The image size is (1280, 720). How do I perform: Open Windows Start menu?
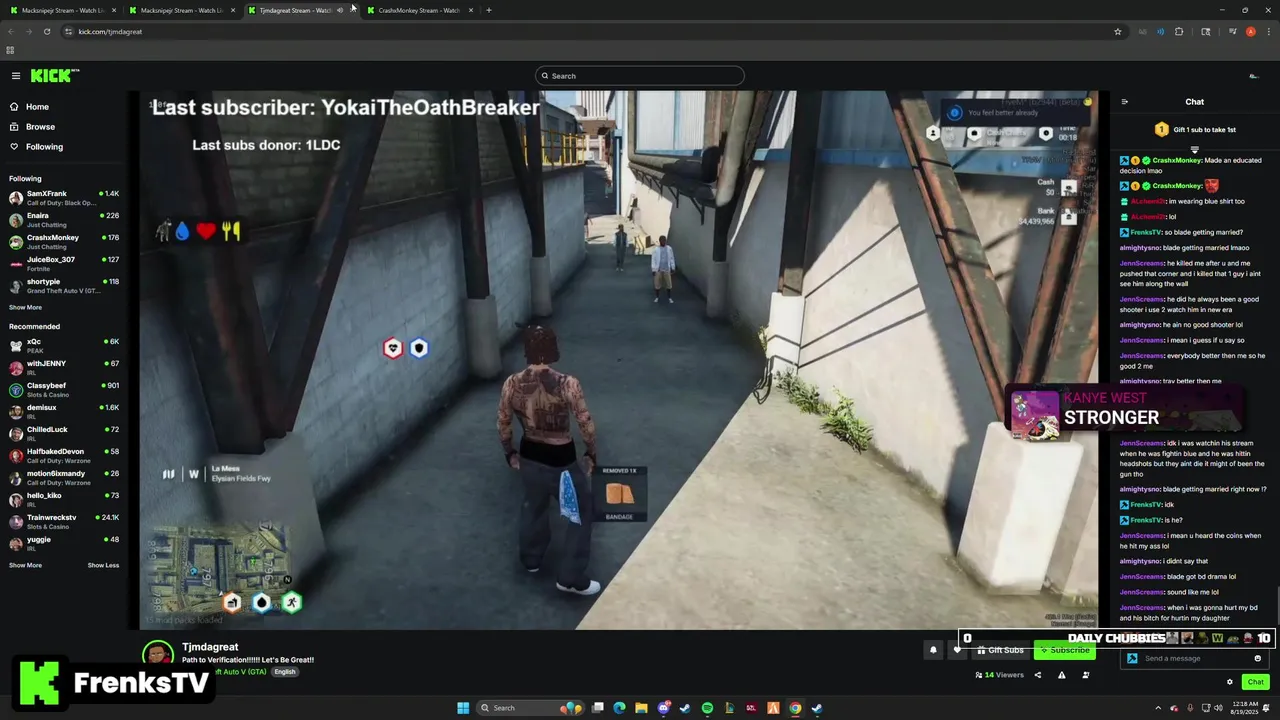pos(463,708)
